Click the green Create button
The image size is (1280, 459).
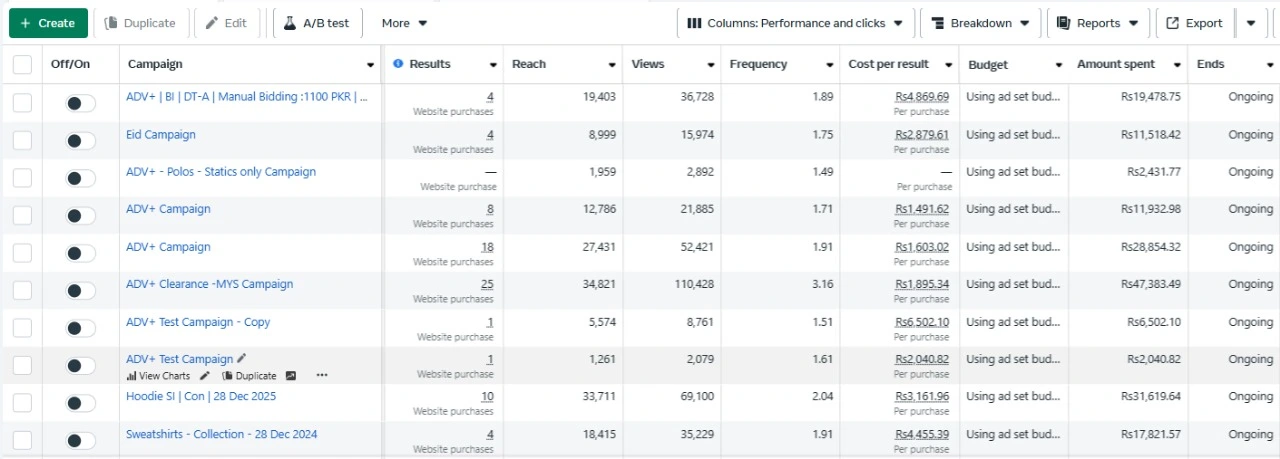(x=48, y=23)
